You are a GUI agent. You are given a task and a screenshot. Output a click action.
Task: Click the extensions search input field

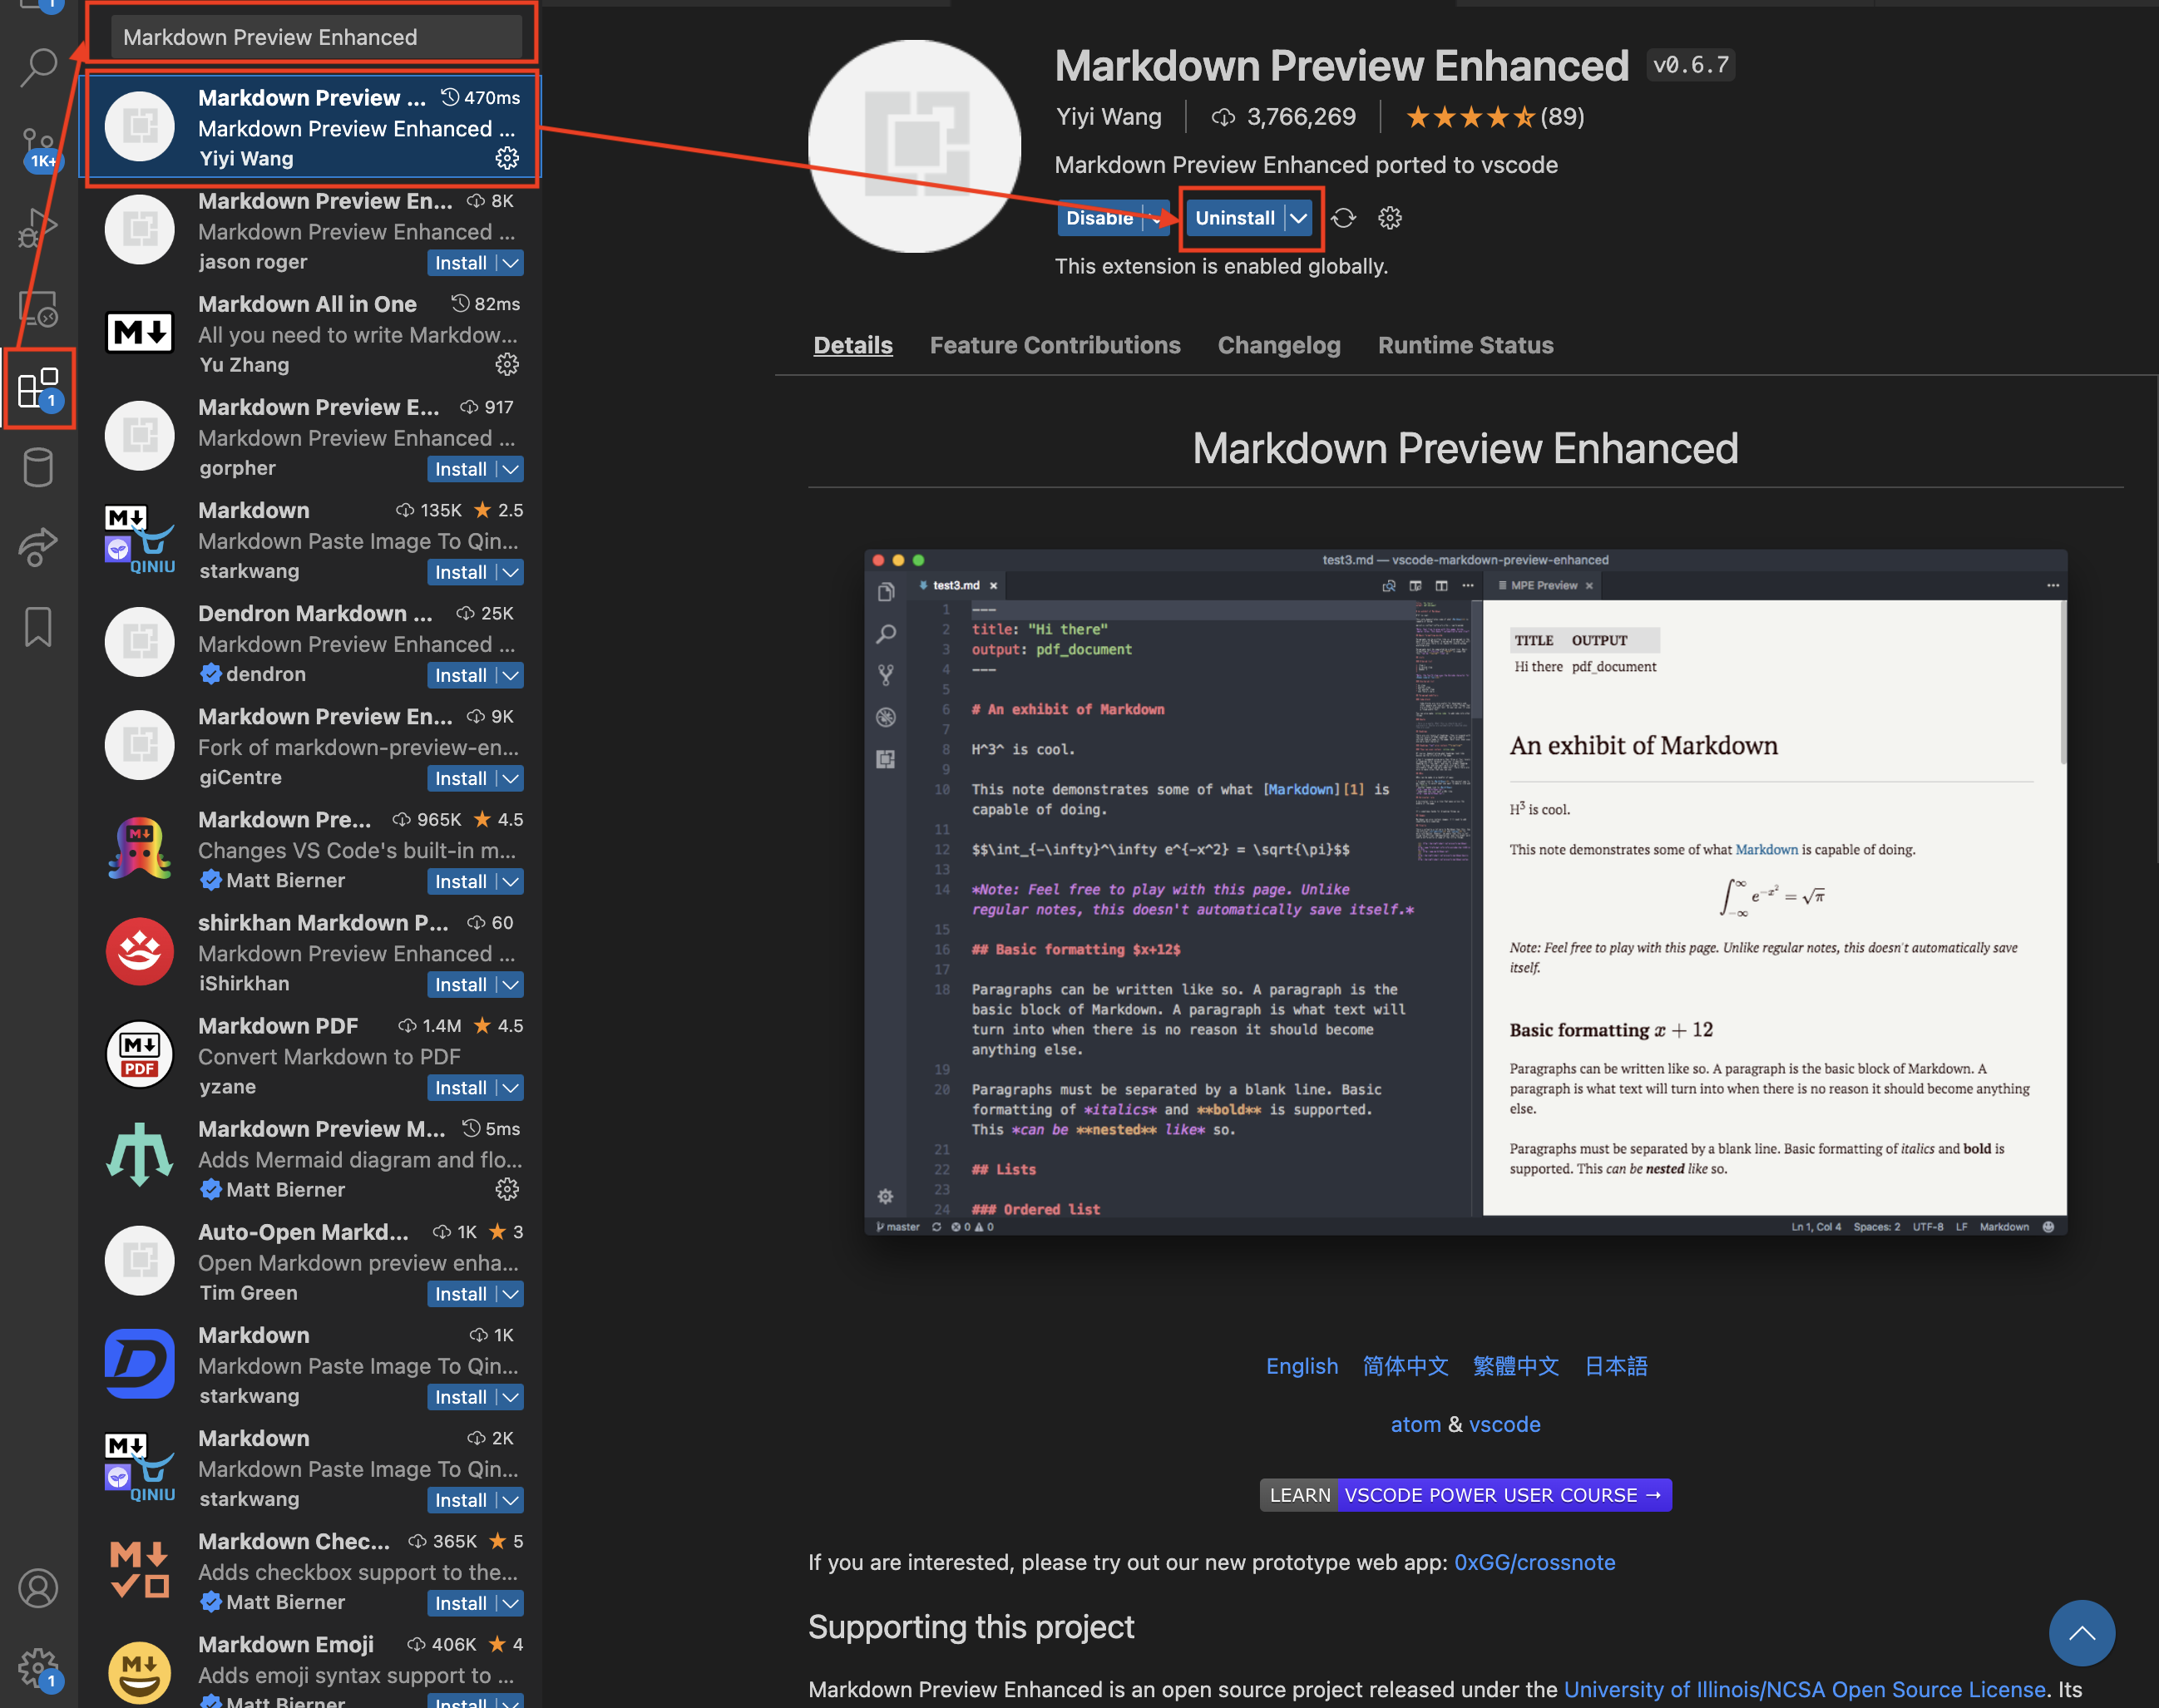(316, 37)
